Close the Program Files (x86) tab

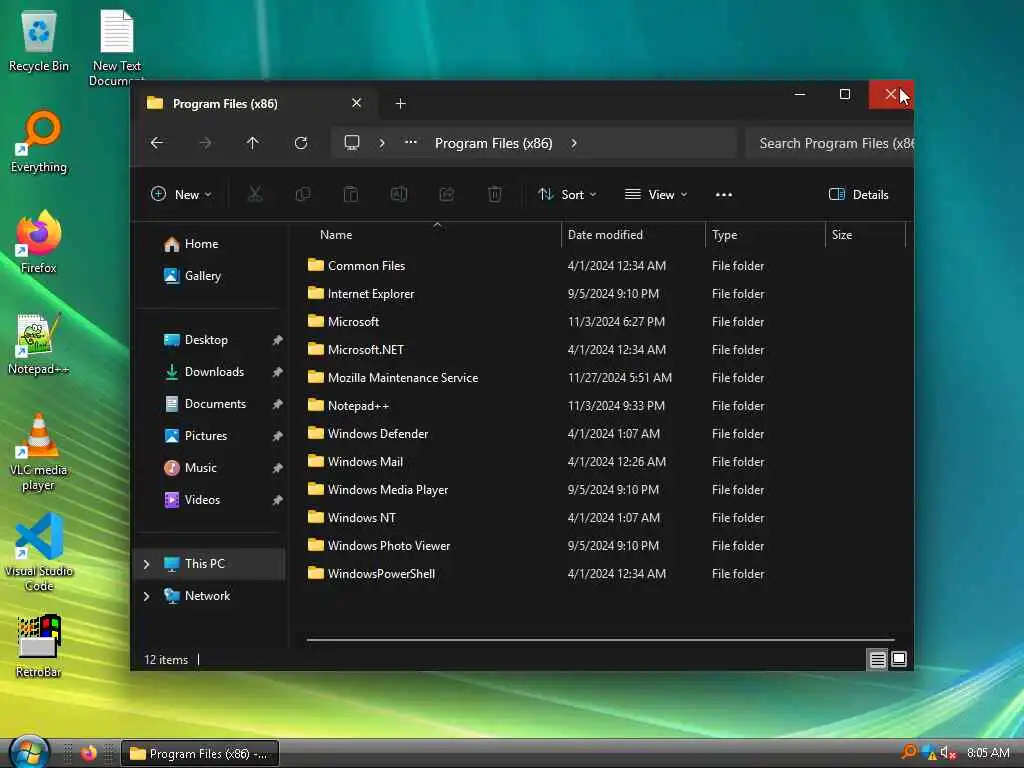pyautogui.click(x=357, y=103)
